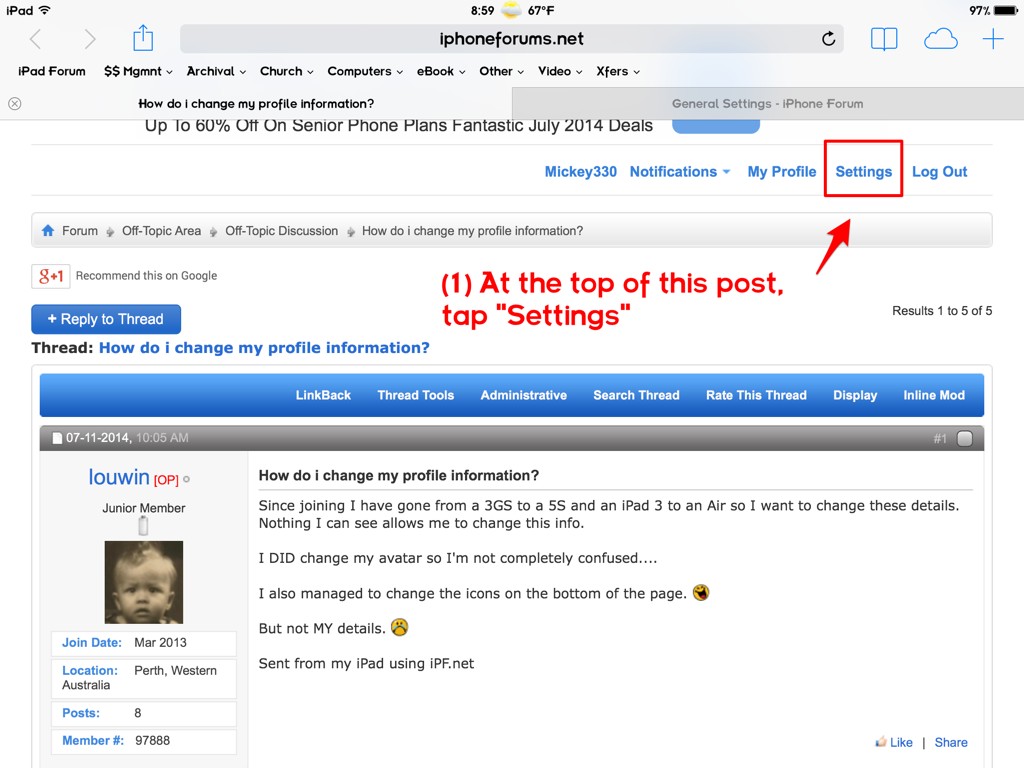Screen dimensions: 1024x768
Task: Tap the blue thread title link
Action: point(264,347)
